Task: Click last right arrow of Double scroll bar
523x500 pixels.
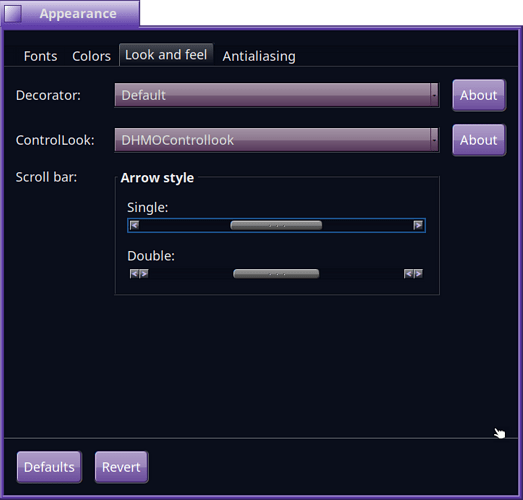Action: coord(418,274)
